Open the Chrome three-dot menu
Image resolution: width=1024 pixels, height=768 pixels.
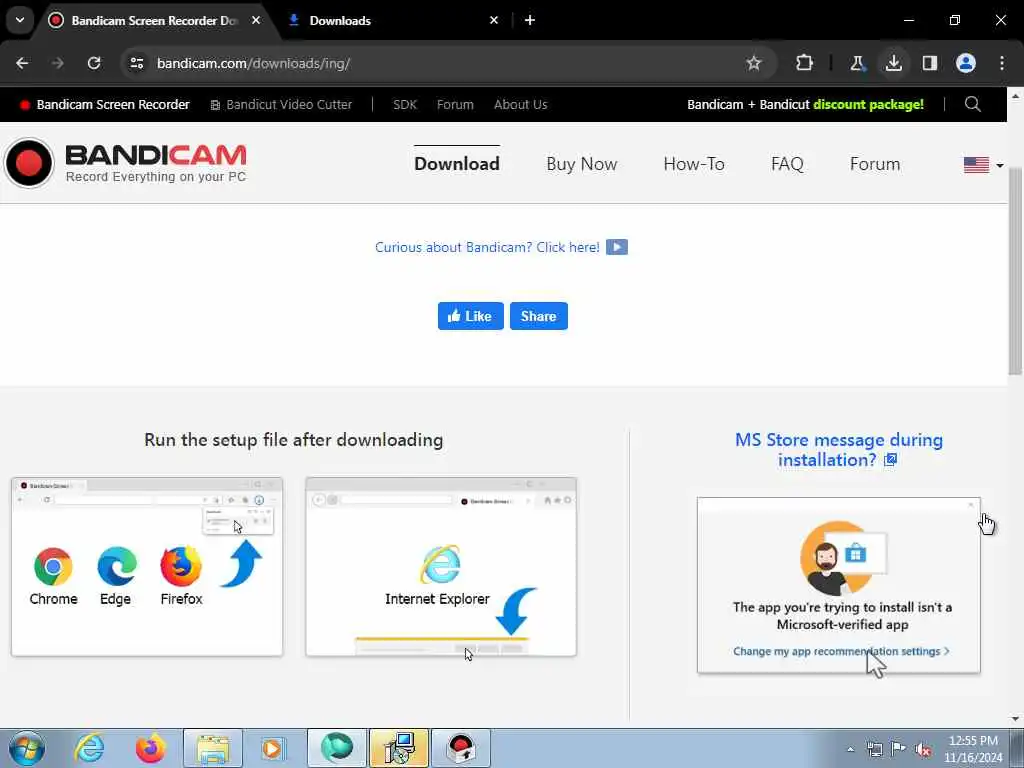pos(1001,63)
